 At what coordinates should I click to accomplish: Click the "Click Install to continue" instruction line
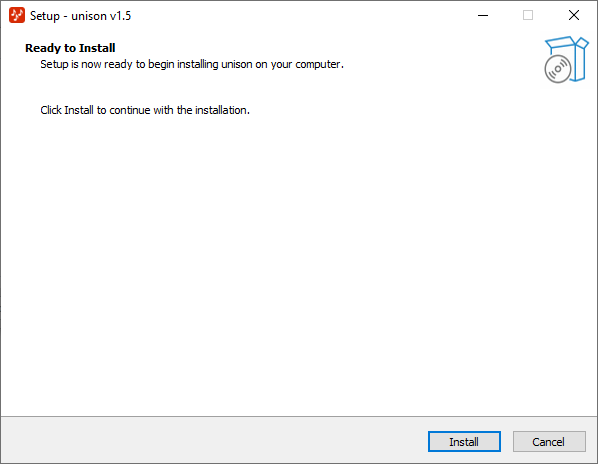tap(145, 110)
